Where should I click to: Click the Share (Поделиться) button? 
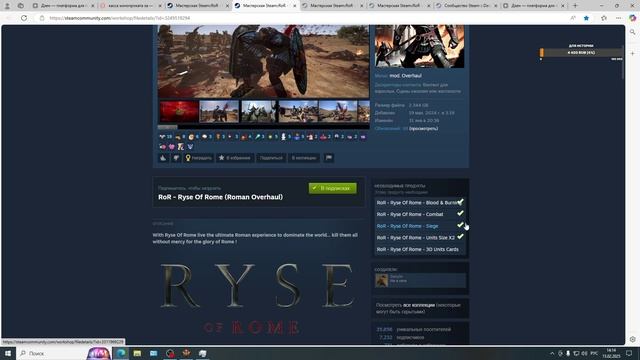(271, 158)
